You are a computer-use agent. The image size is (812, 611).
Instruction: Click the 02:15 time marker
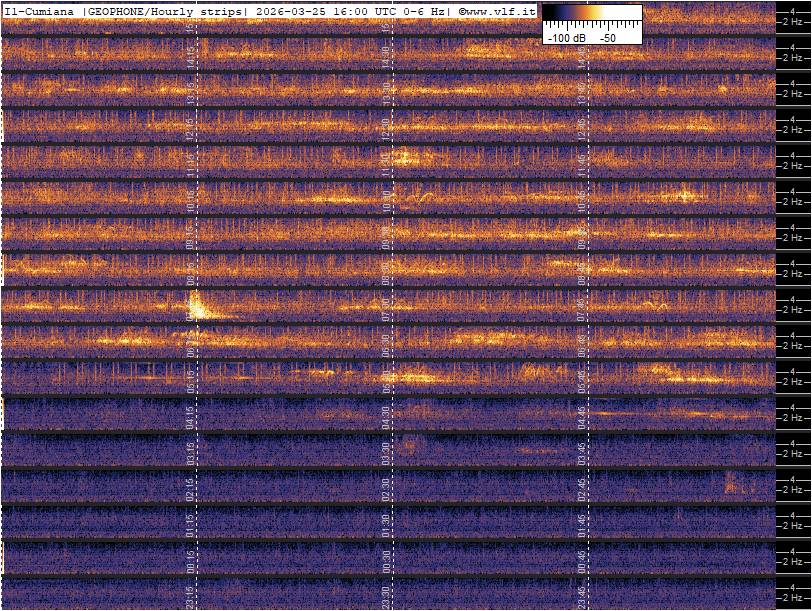pyautogui.click(x=190, y=489)
